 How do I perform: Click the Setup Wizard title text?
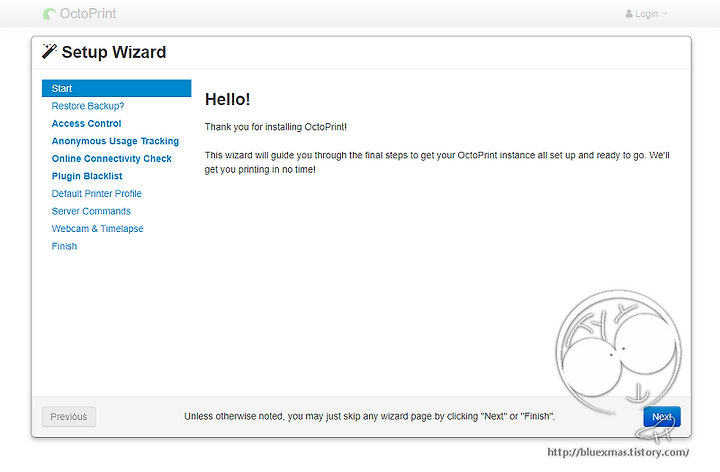point(114,52)
